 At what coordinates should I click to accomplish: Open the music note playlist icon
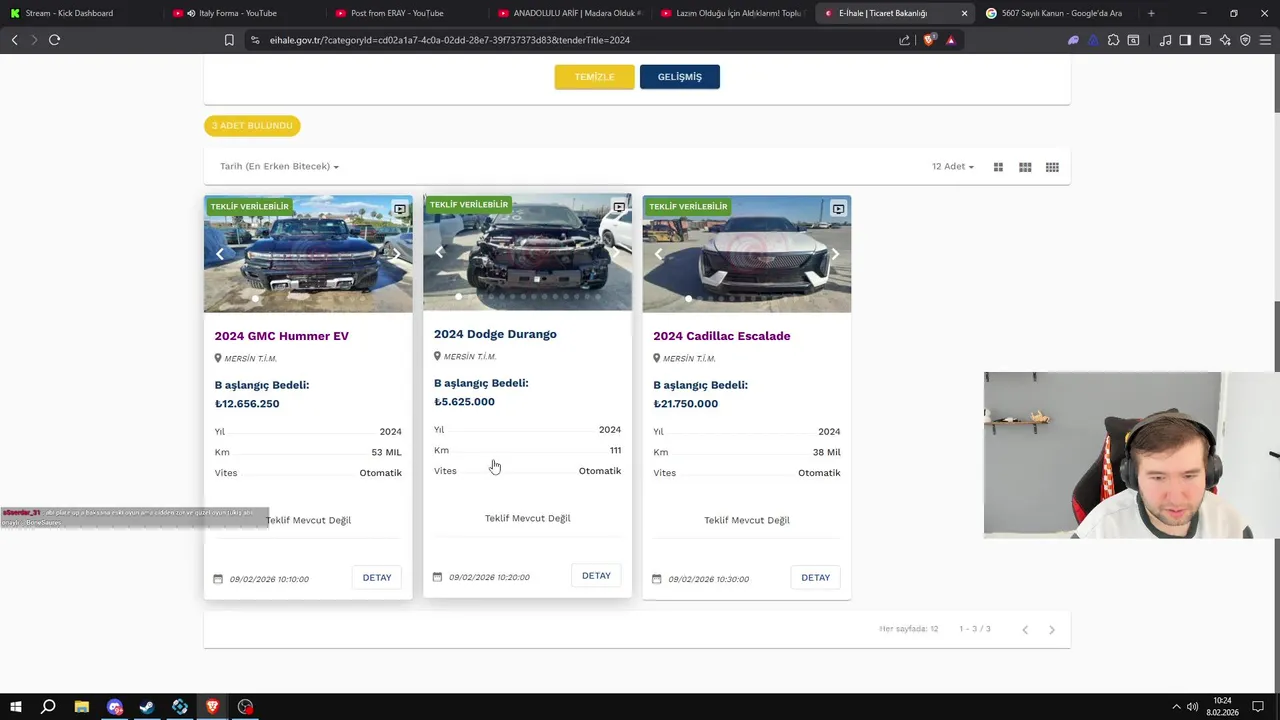pos(1166,40)
